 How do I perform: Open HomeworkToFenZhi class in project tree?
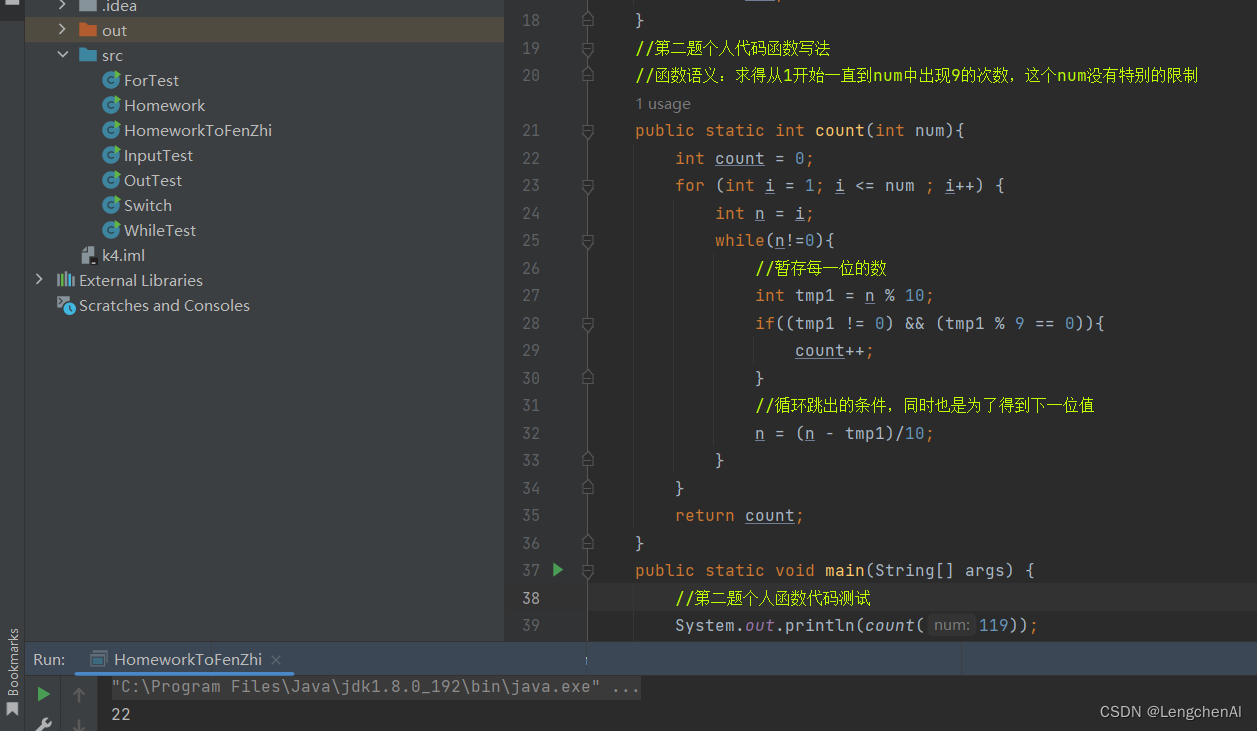pyautogui.click(x=198, y=130)
